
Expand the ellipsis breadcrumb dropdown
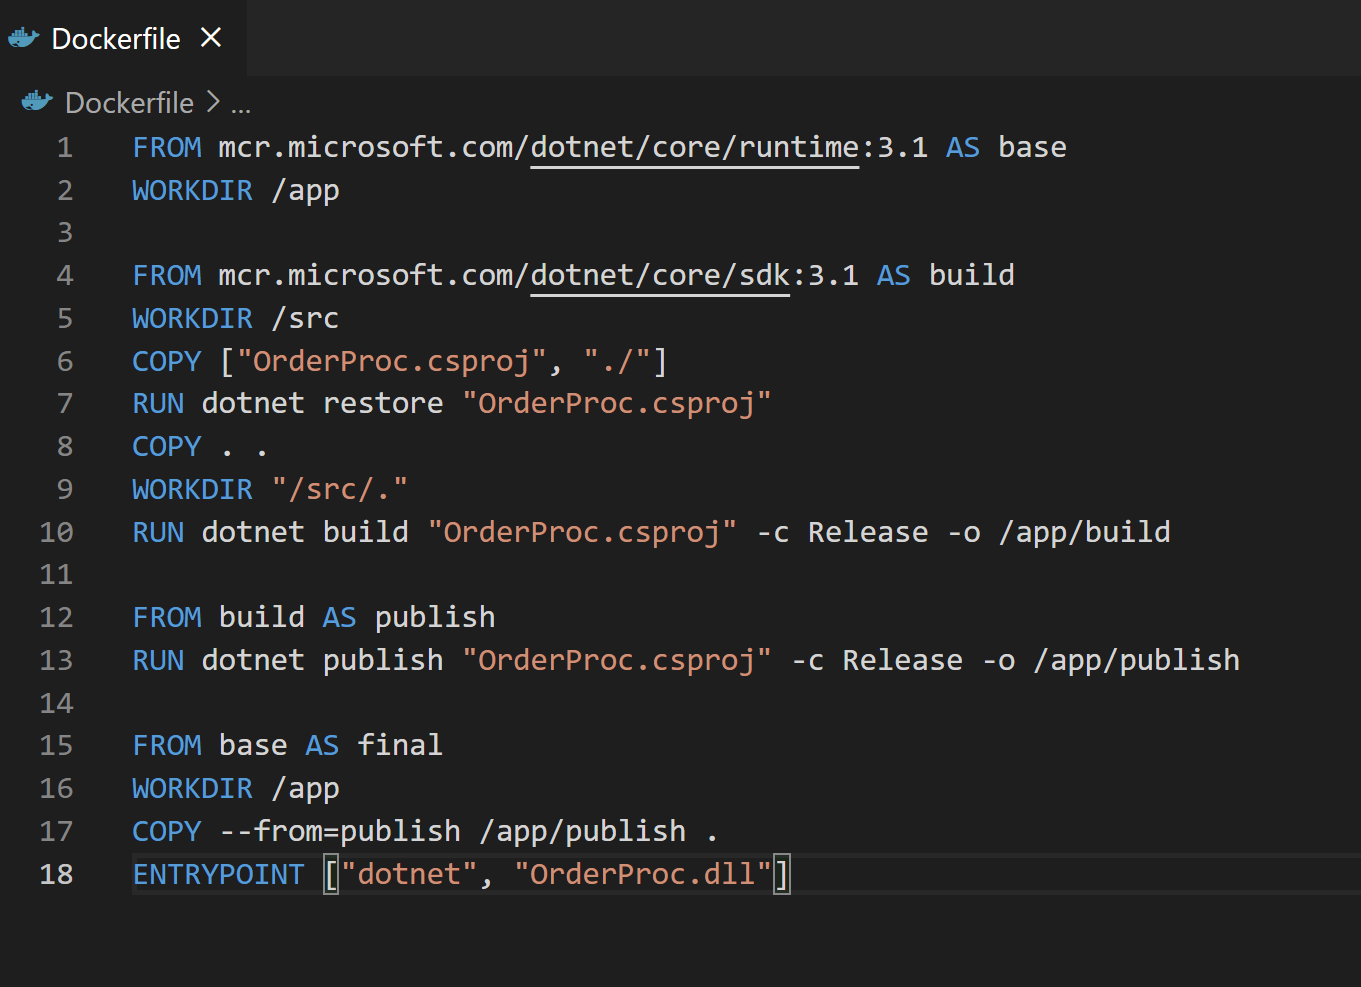click(241, 101)
